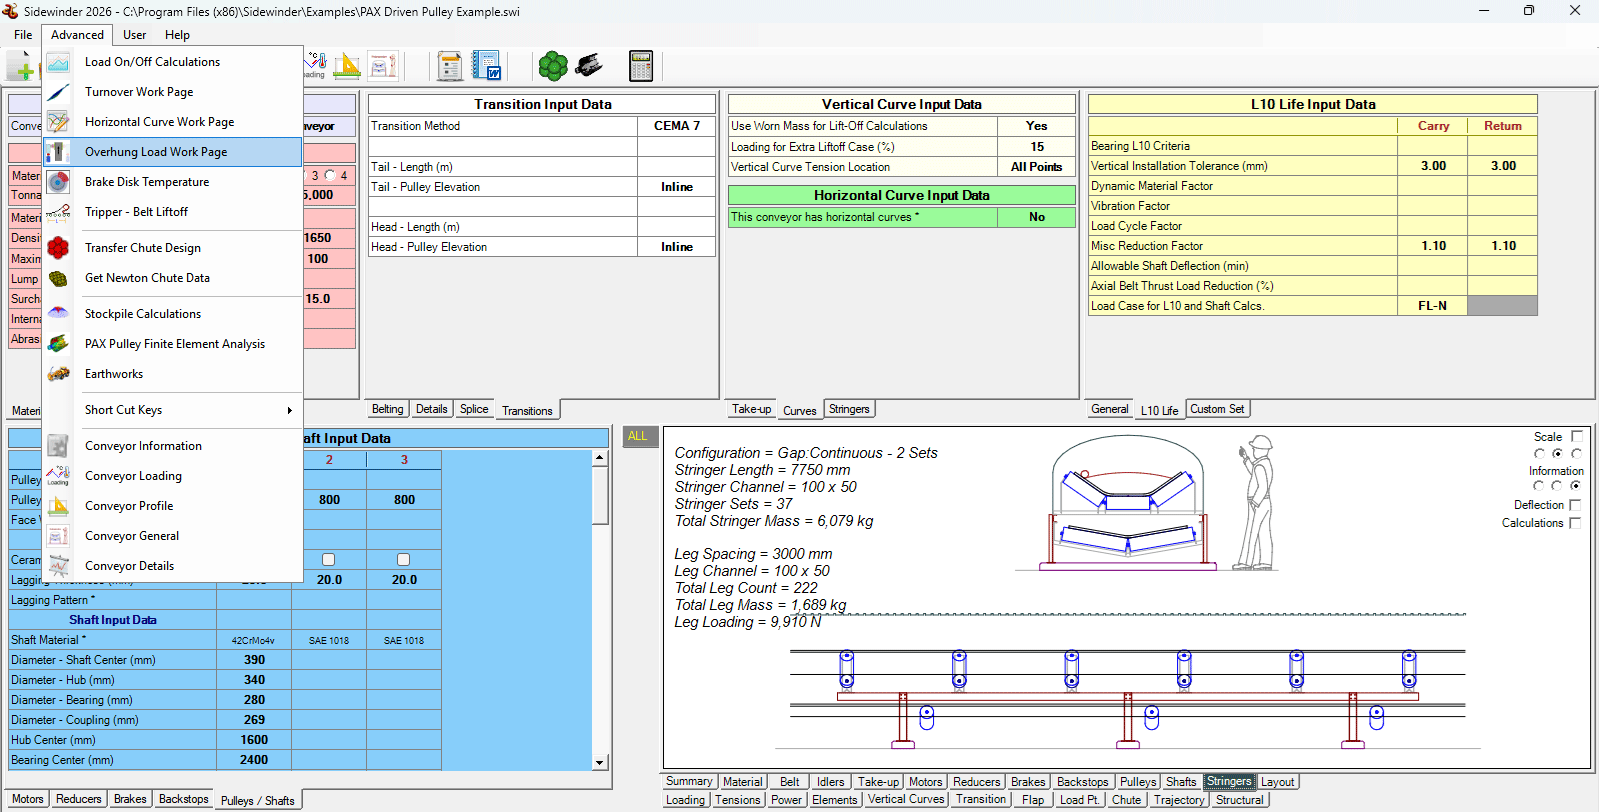Select the Pulleys / Shafts tab

pos(257,800)
